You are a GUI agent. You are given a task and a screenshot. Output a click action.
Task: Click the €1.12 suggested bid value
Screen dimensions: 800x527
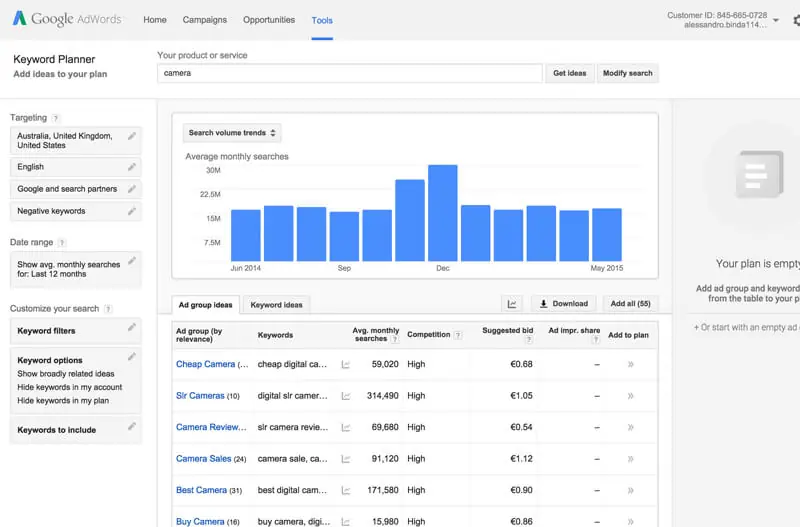[x=521, y=459]
